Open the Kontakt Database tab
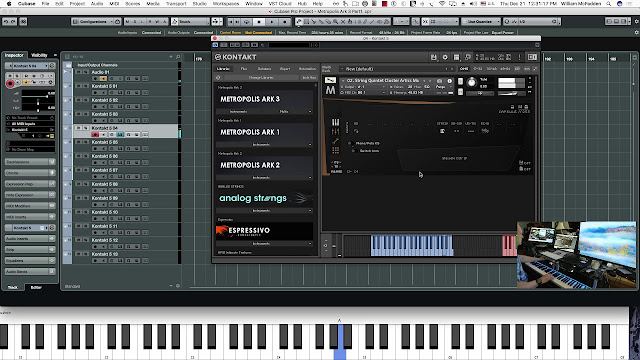Image resolution: width=640 pixels, height=360 pixels. click(264, 69)
